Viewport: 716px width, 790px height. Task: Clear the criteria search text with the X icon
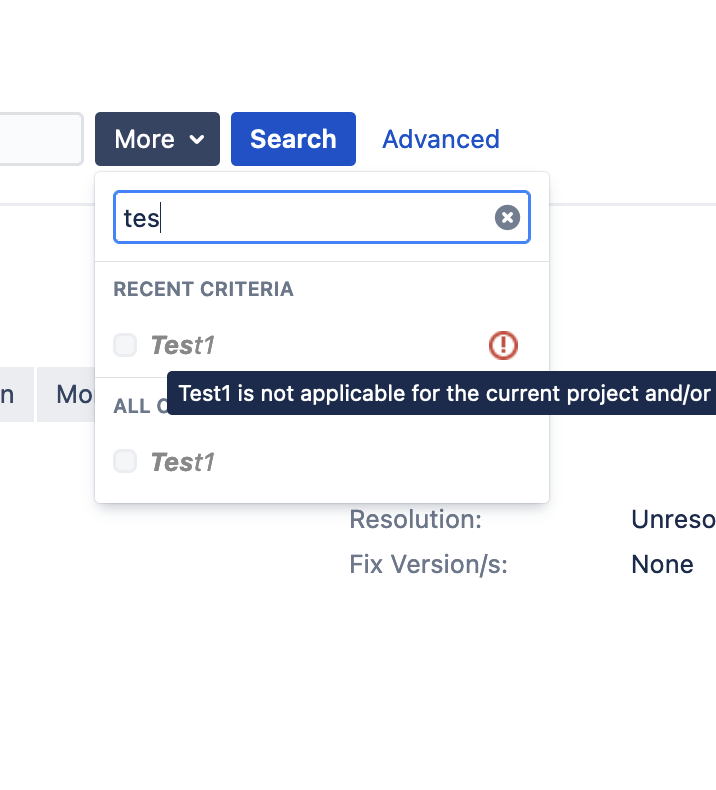(507, 218)
